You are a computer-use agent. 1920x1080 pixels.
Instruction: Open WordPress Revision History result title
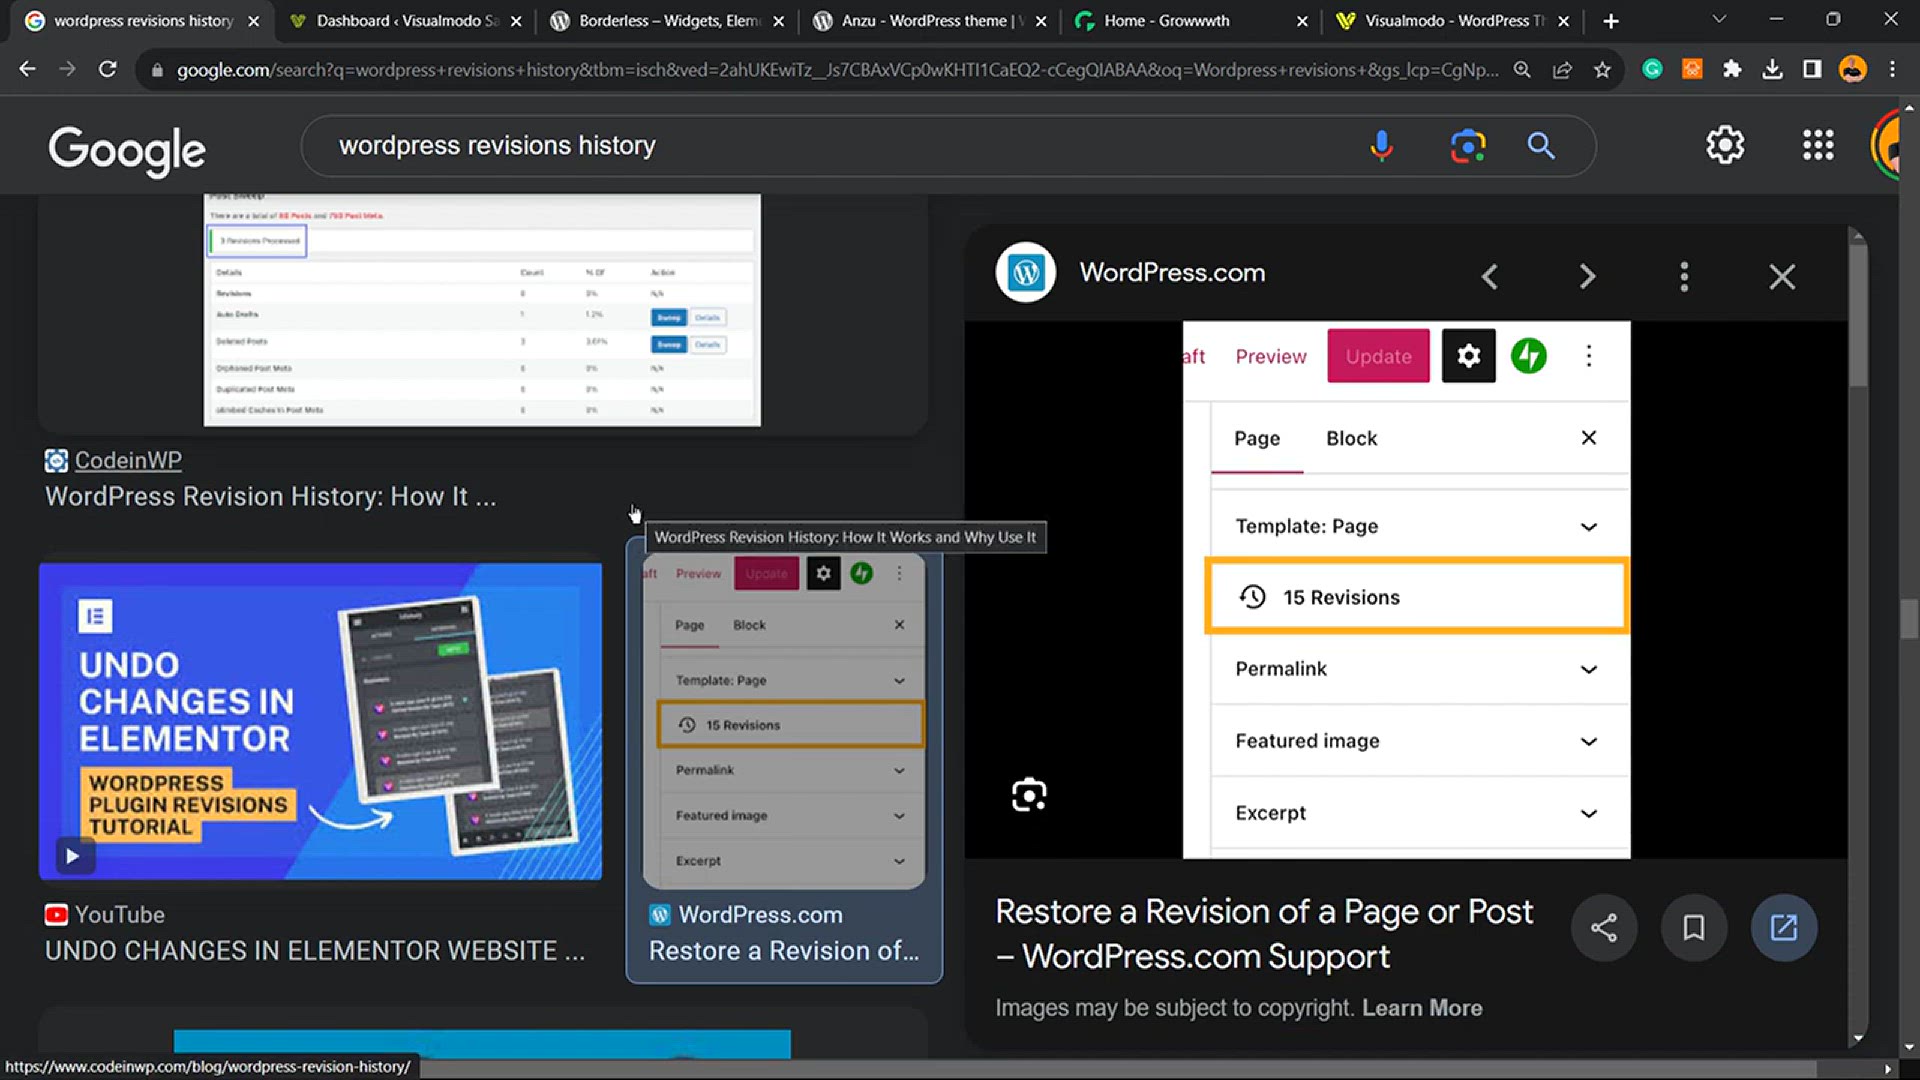pyautogui.click(x=270, y=497)
